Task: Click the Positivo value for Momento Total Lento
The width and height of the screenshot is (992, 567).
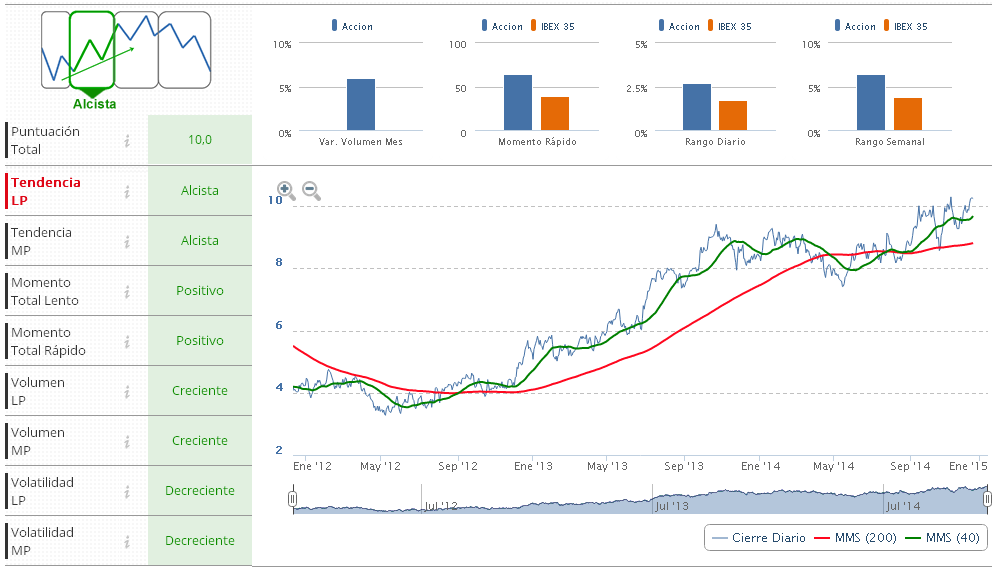Action: coord(200,291)
